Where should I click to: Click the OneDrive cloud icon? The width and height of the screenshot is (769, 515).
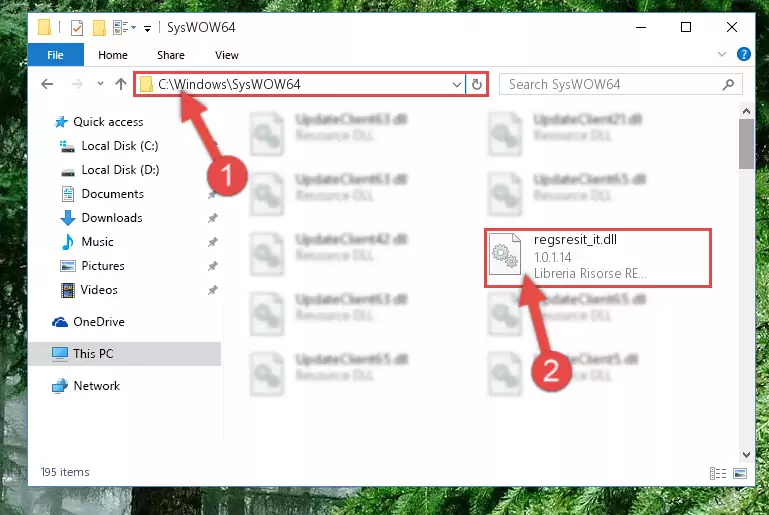tap(60, 322)
